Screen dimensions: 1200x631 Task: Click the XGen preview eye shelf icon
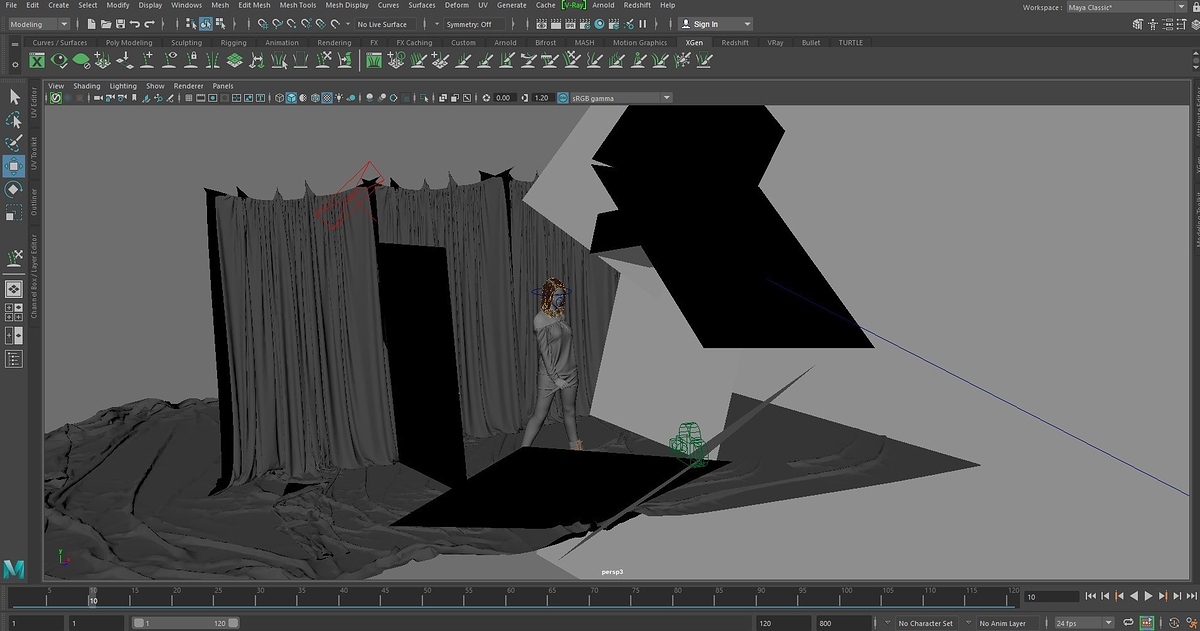[x=59, y=61]
